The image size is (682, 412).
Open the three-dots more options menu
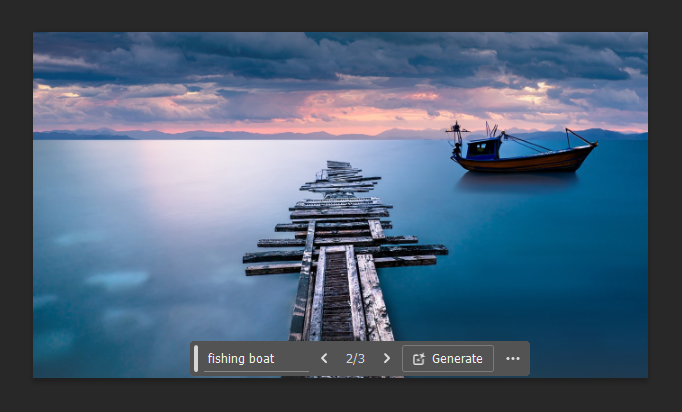point(513,358)
